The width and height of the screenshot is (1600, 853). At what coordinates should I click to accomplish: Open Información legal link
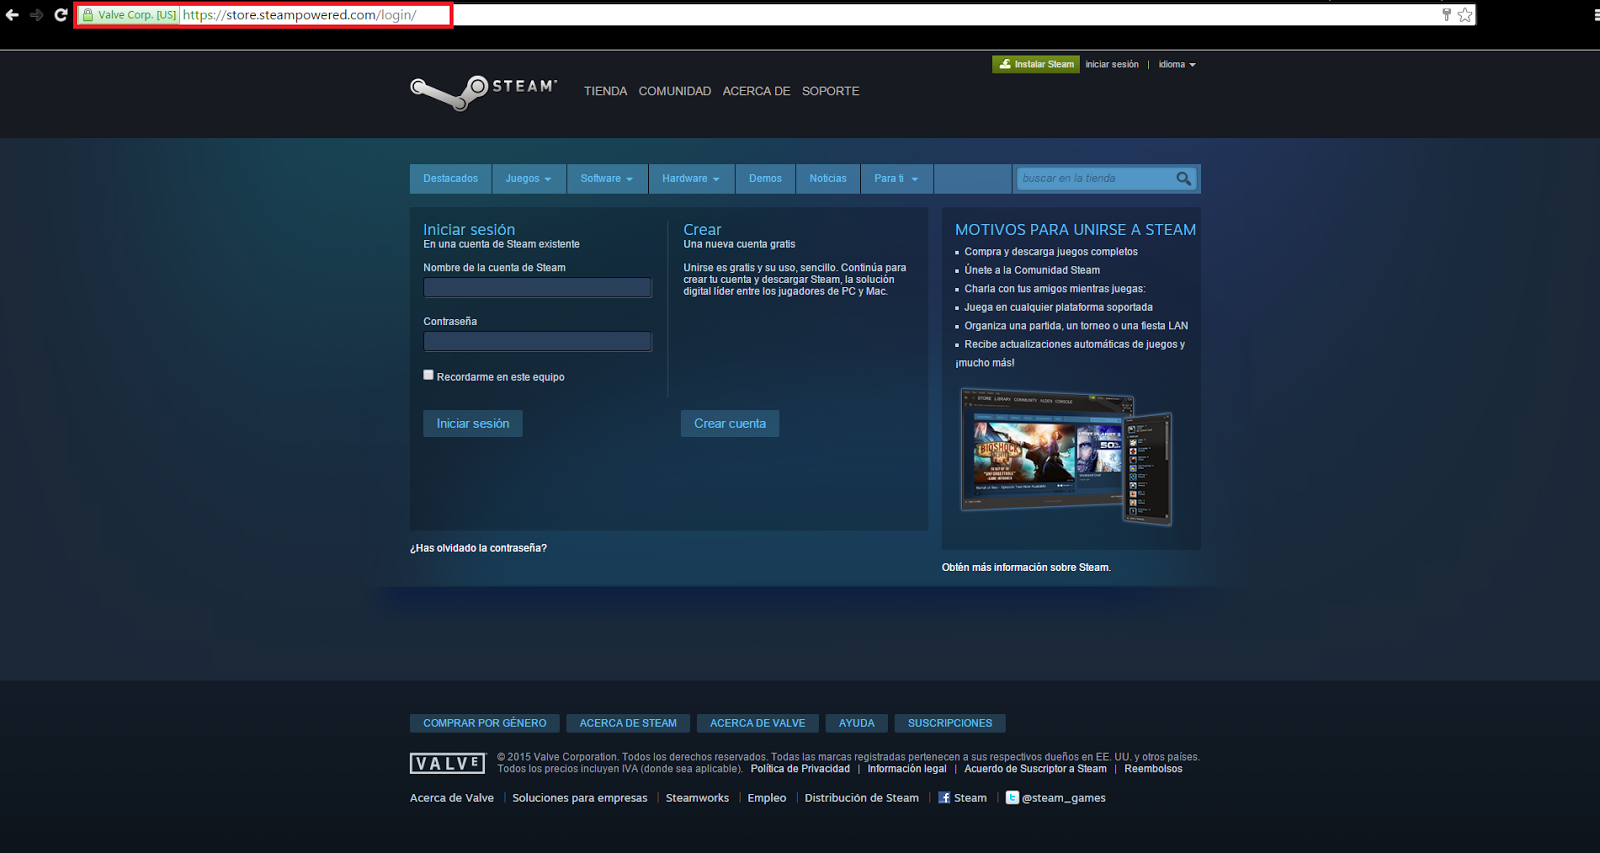(907, 769)
